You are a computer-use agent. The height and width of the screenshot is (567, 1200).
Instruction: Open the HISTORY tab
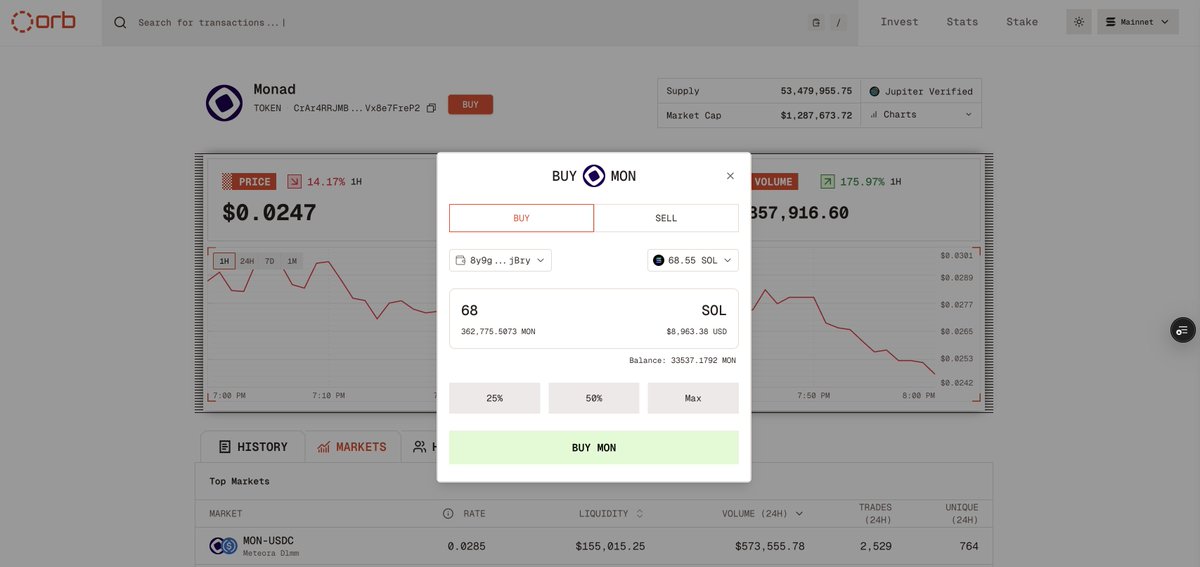point(252,447)
